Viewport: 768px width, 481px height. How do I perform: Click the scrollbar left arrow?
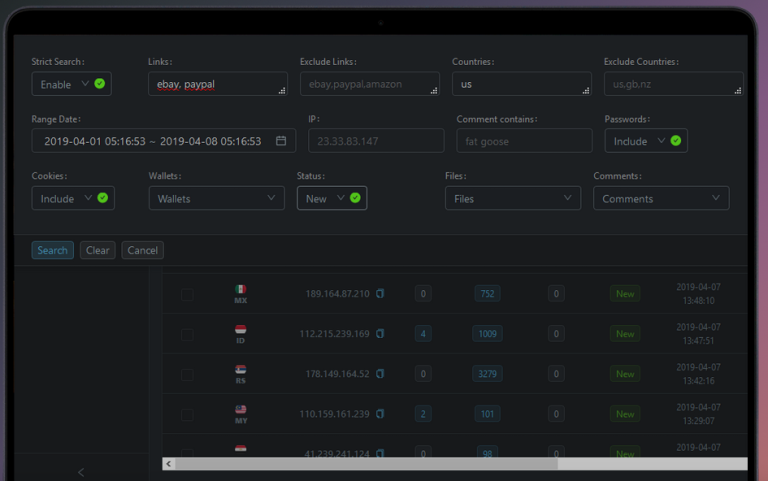[x=168, y=464]
